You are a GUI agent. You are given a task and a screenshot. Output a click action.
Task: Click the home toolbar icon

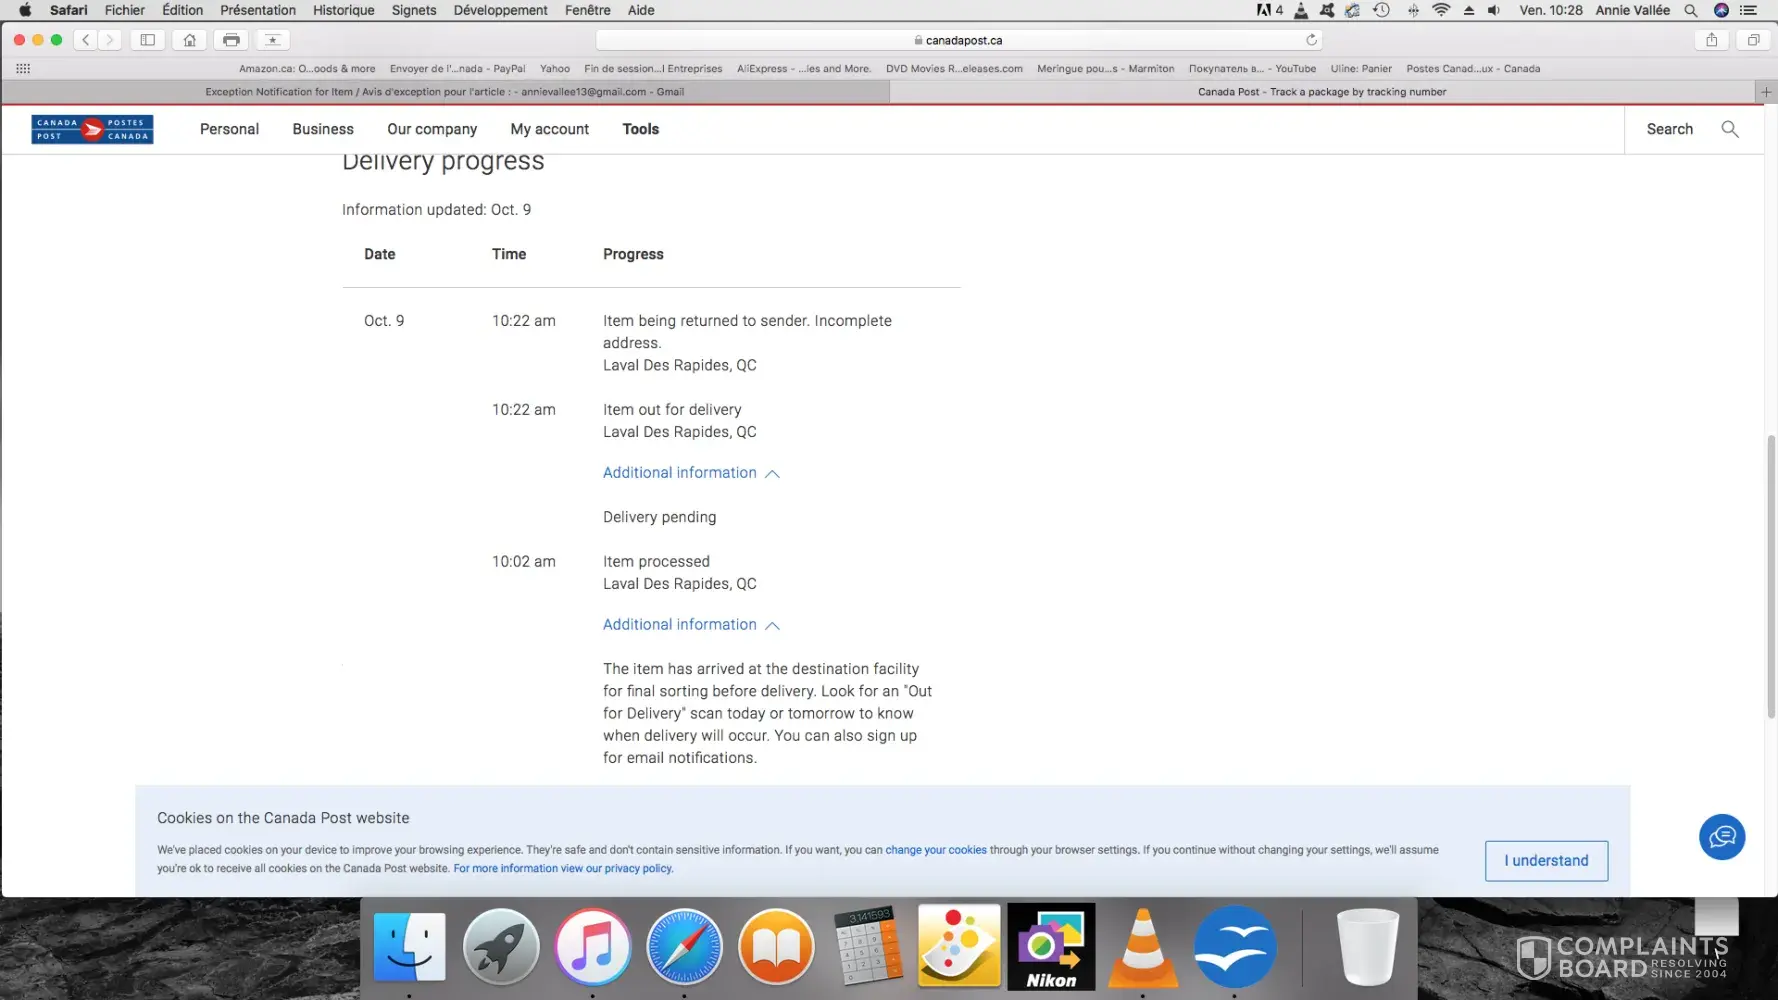click(189, 40)
